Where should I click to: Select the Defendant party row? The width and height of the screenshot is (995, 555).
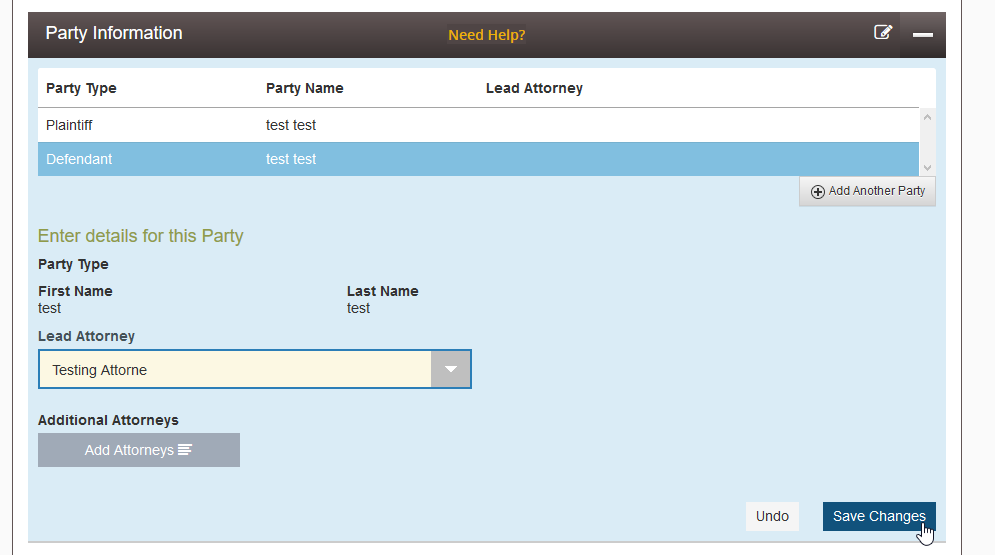pos(478,159)
